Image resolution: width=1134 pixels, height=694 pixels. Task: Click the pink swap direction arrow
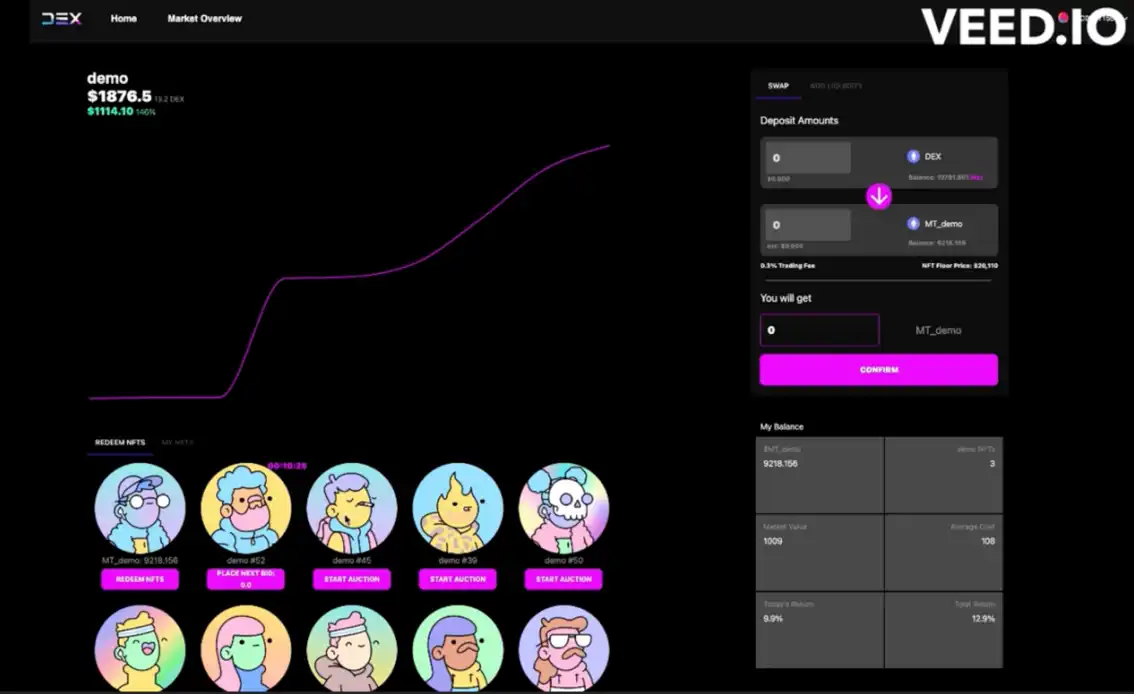coord(879,196)
